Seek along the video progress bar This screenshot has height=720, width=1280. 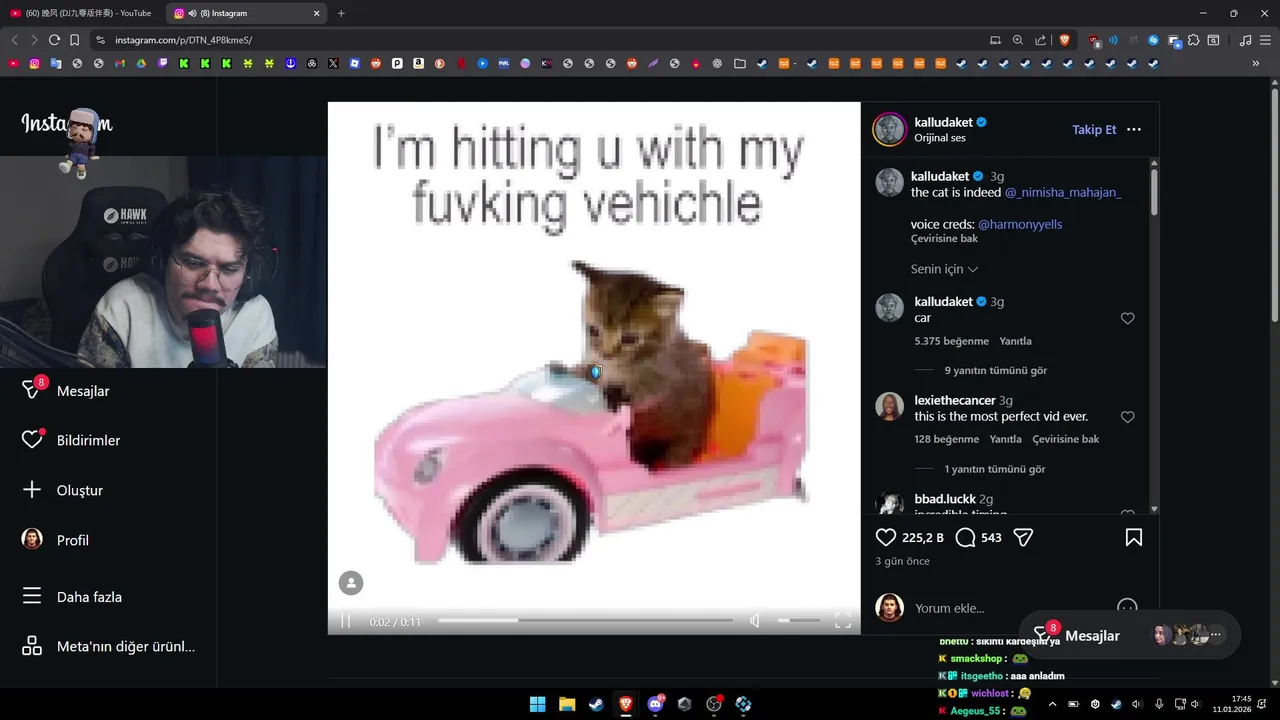585,621
